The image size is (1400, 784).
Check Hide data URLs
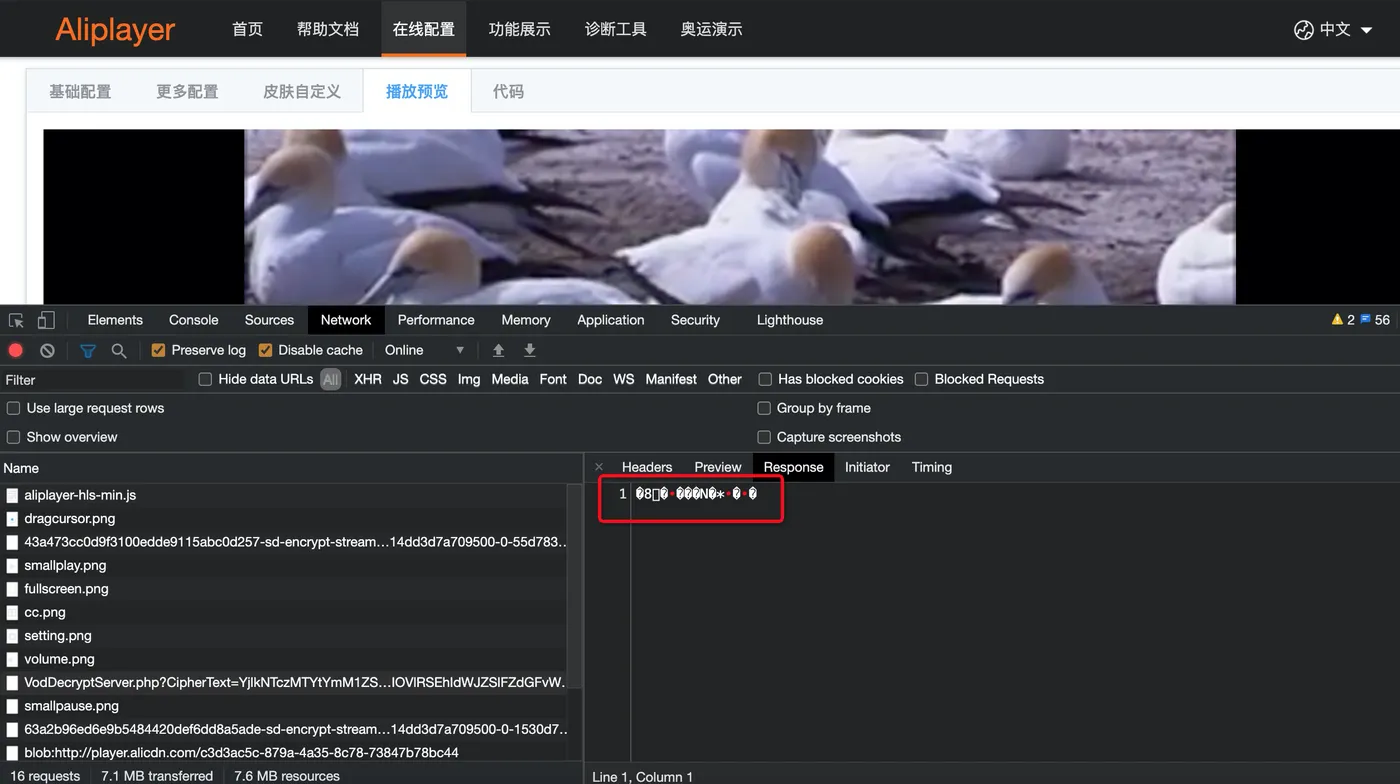coord(205,379)
